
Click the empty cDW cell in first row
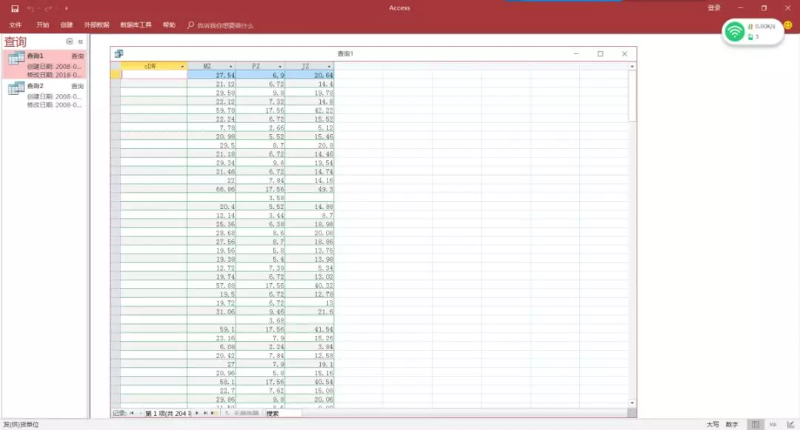154,74
